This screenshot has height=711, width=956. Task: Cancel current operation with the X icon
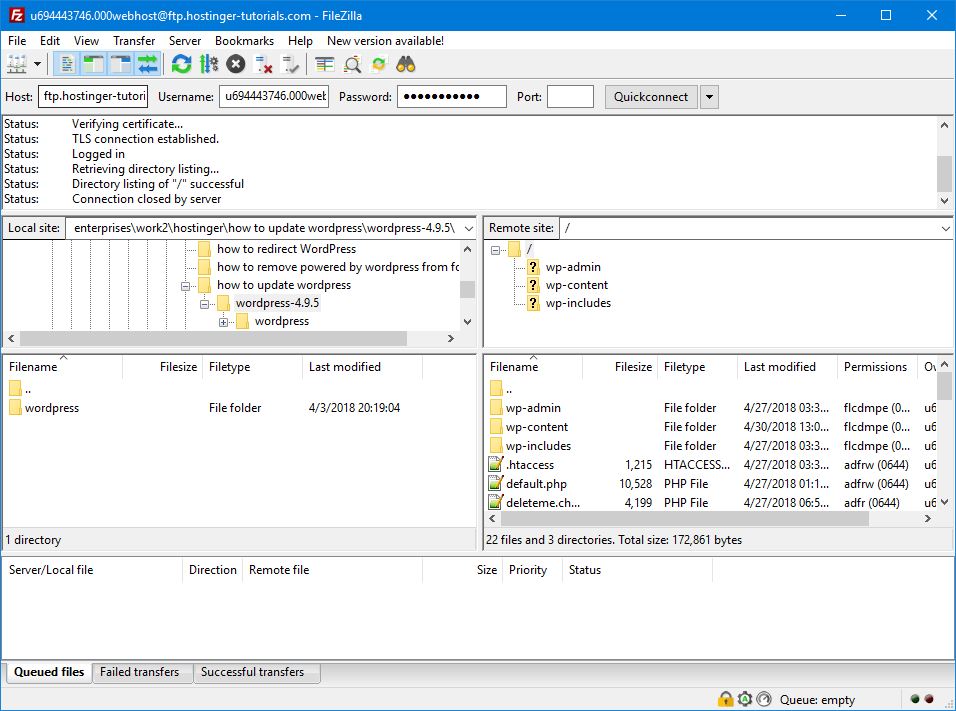coord(236,65)
